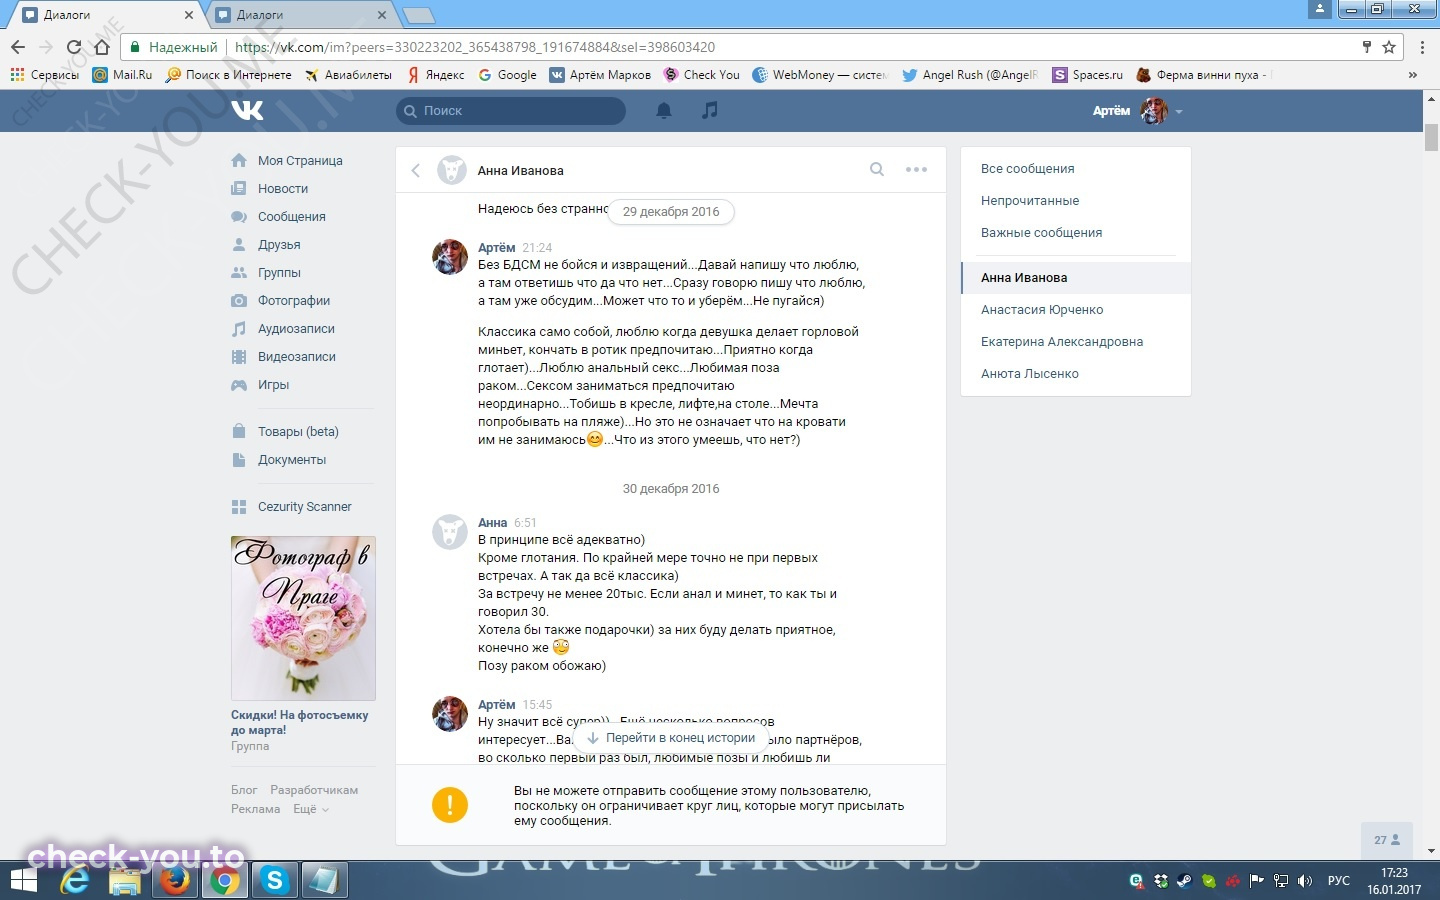The height and width of the screenshot is (900, 1440).
Task: Click Анна Иванова avatar in dialog header
Action: [x=452, y=170]
